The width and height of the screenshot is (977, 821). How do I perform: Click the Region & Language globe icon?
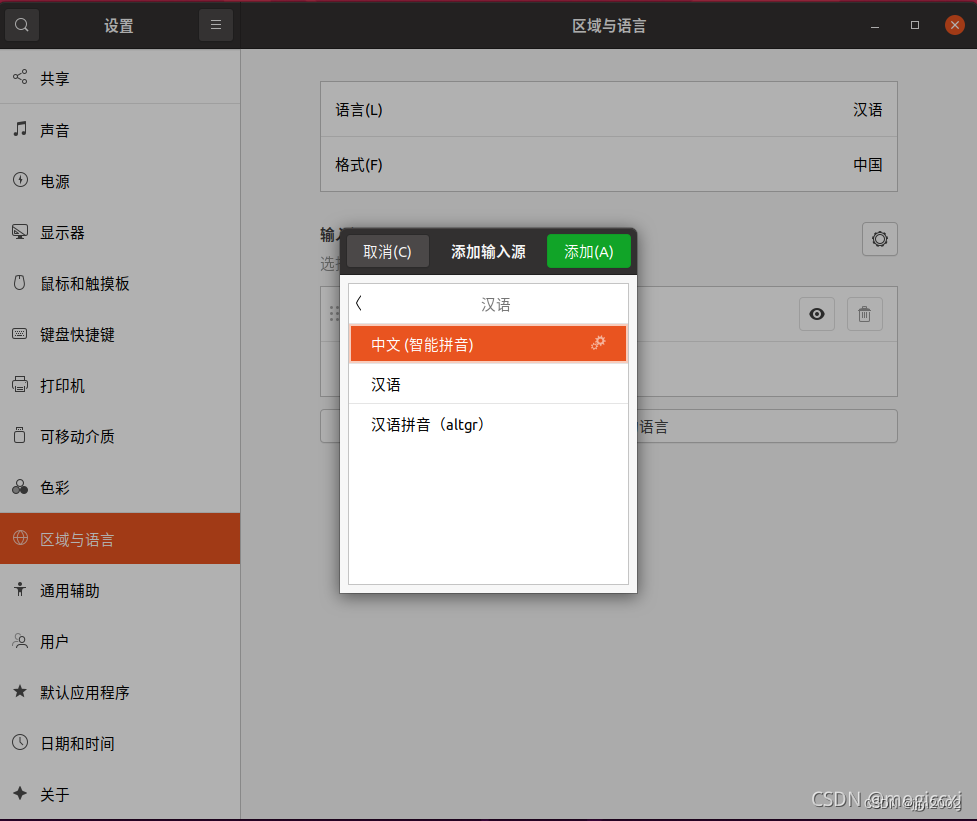click(20, 538)
